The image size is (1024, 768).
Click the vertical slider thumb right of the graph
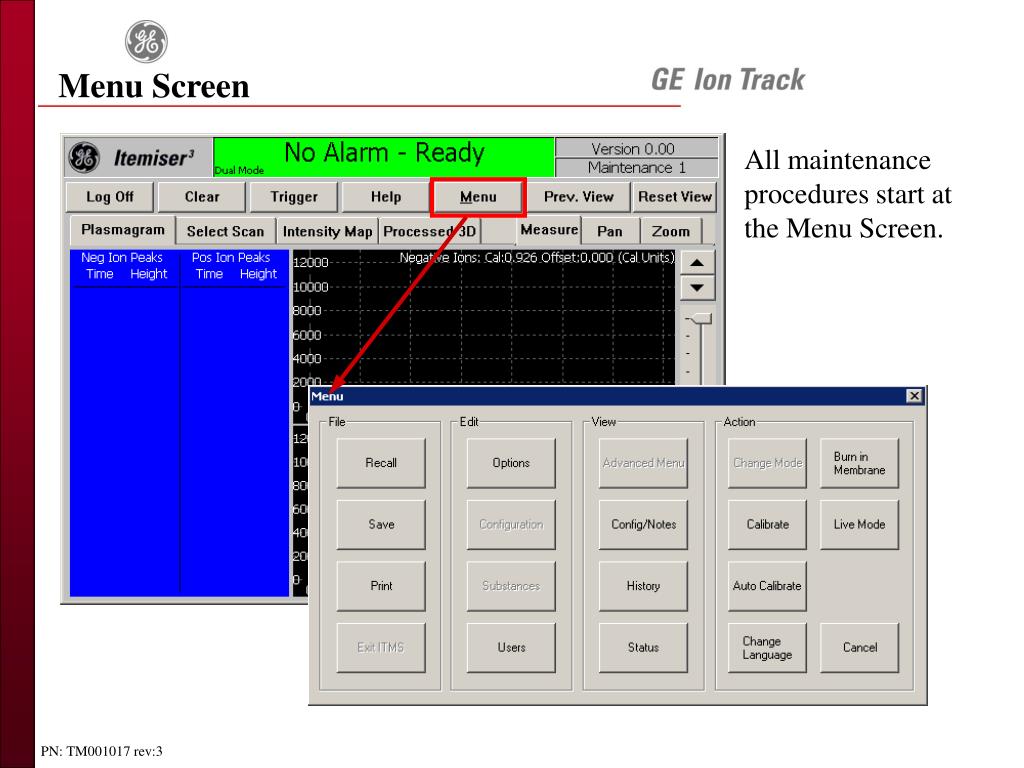pyautogui.click(x=701, y=319)
